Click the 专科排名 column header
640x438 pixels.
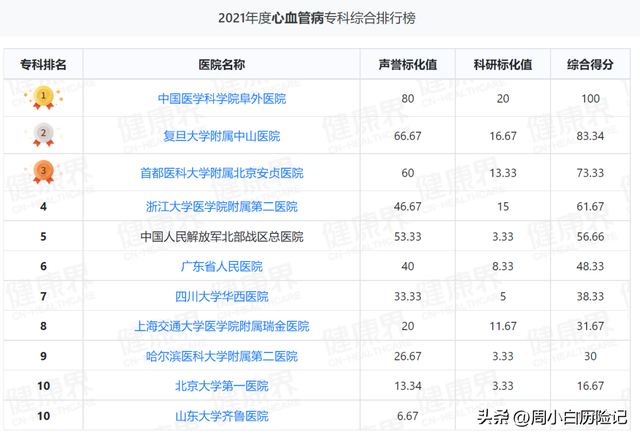tap(43, 64)
